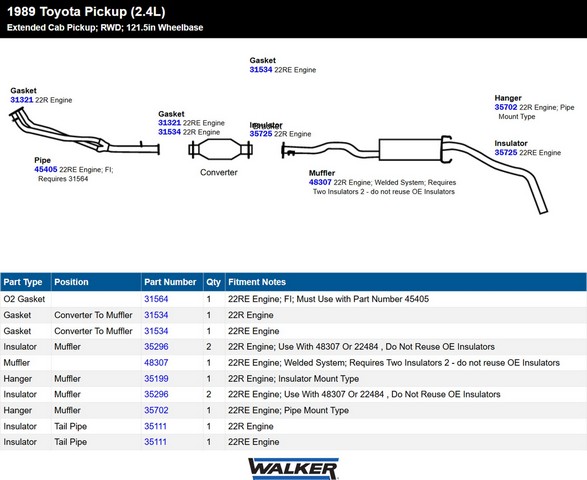Open tail pipe insulator 35111 for 22R Engine

point(155,426)
